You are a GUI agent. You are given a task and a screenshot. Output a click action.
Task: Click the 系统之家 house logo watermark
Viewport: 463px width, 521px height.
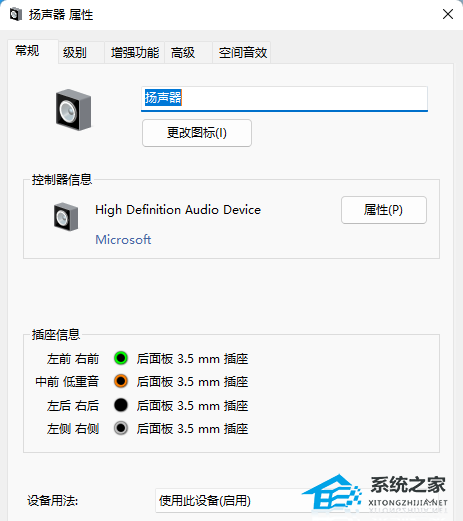(x=375, y=493)
